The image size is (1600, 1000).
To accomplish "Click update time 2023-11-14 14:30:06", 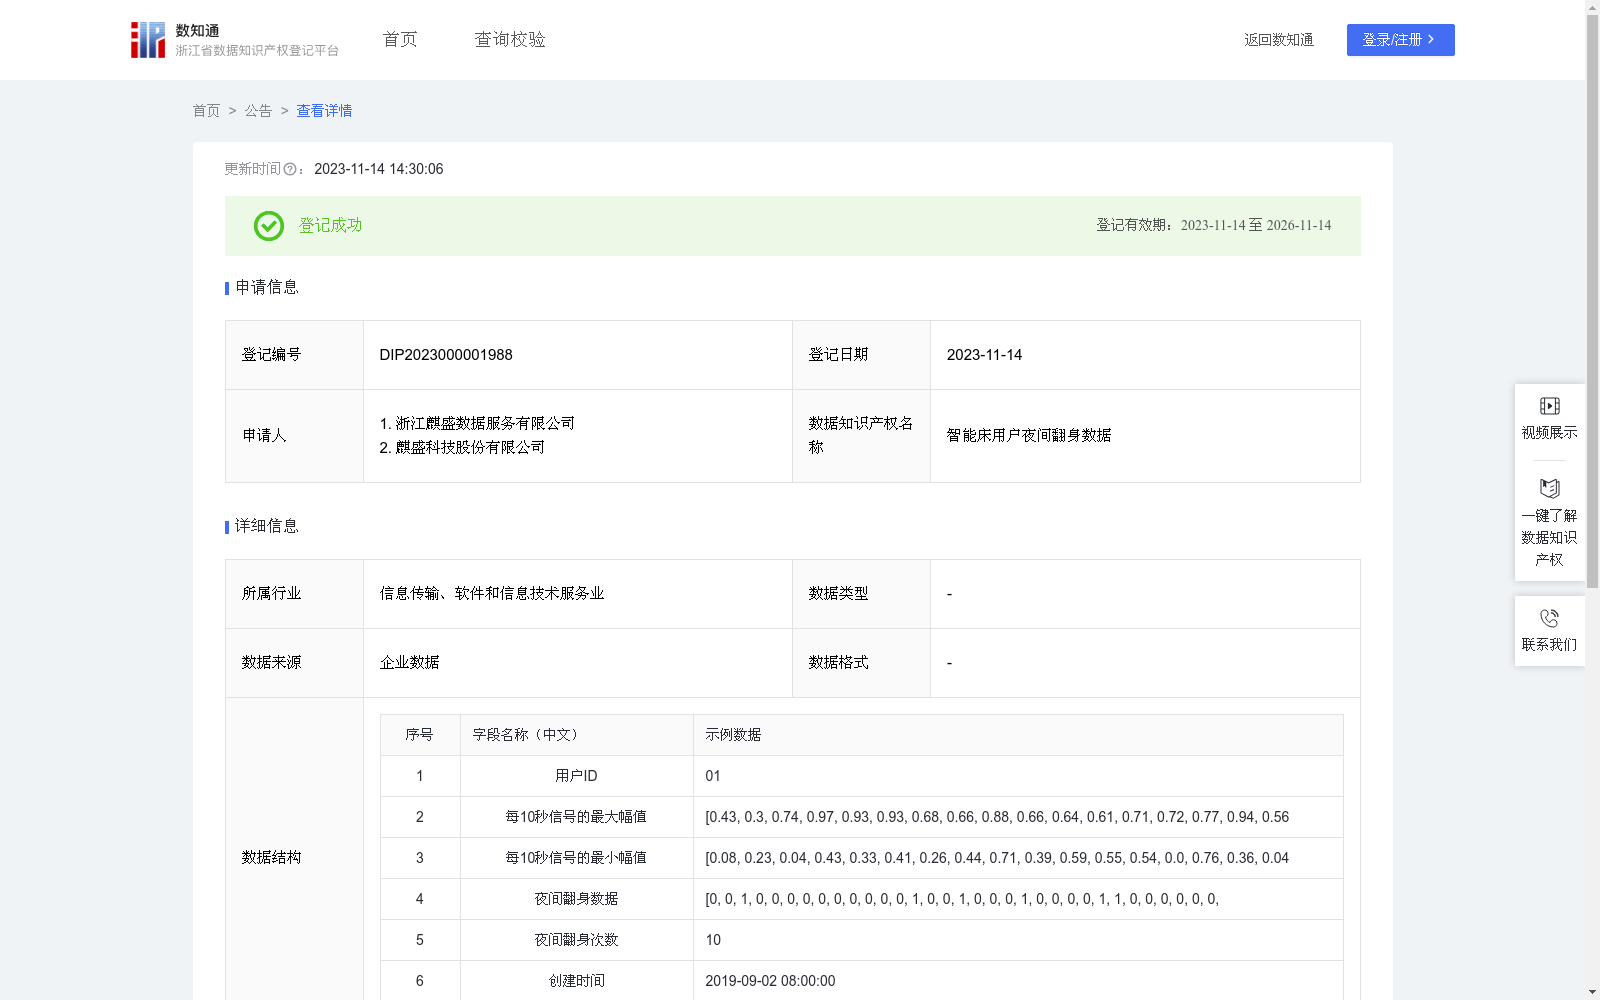I will pos(379,170).
